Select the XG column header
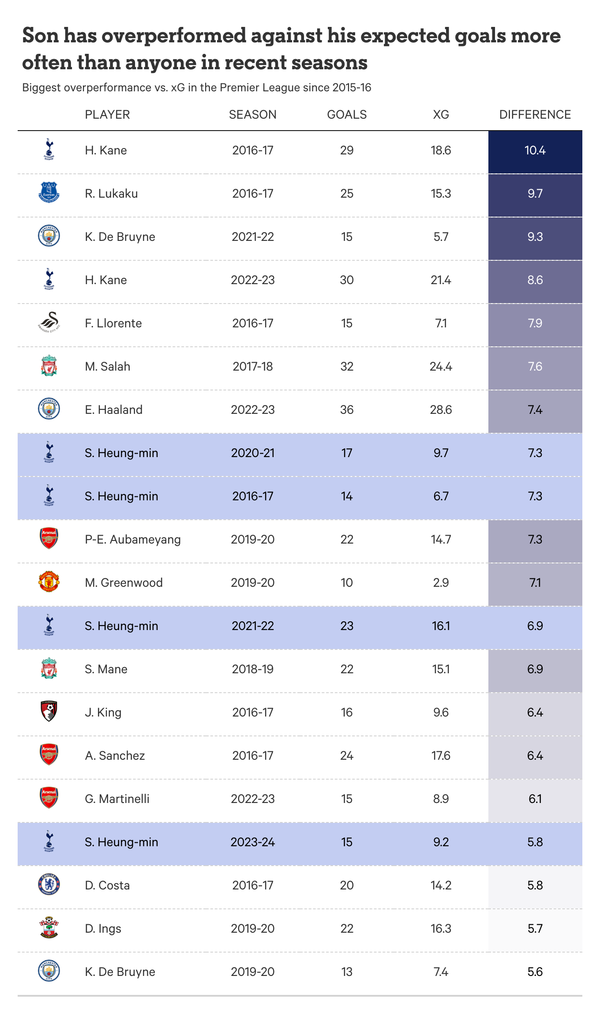The width and height of the screenshot is (600, 1013). tap(441, 115)
